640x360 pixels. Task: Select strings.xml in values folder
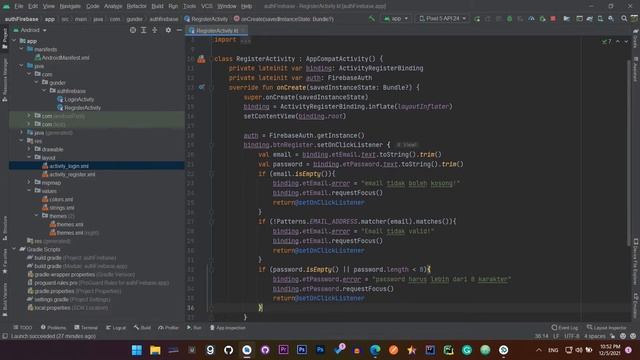58,208
